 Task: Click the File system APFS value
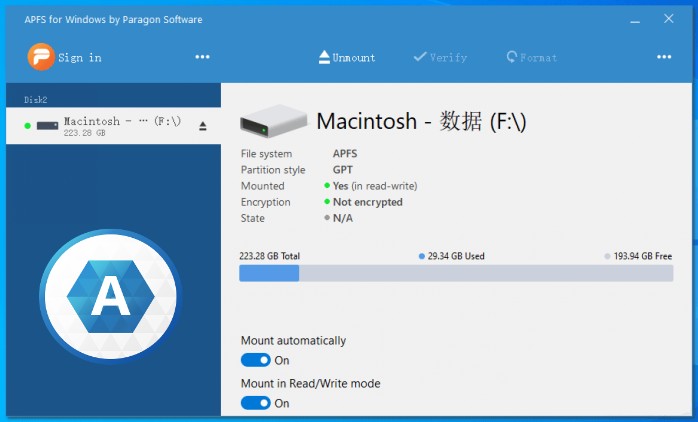tap(345, 154)
